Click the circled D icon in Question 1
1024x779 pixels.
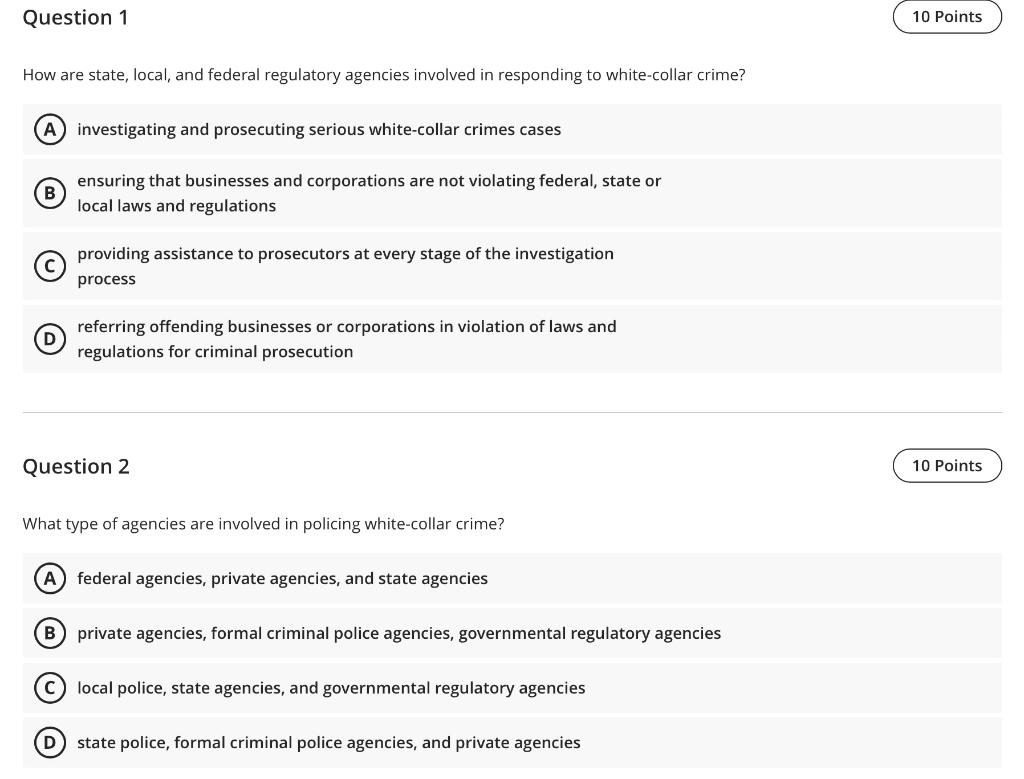tap(50, 338)
